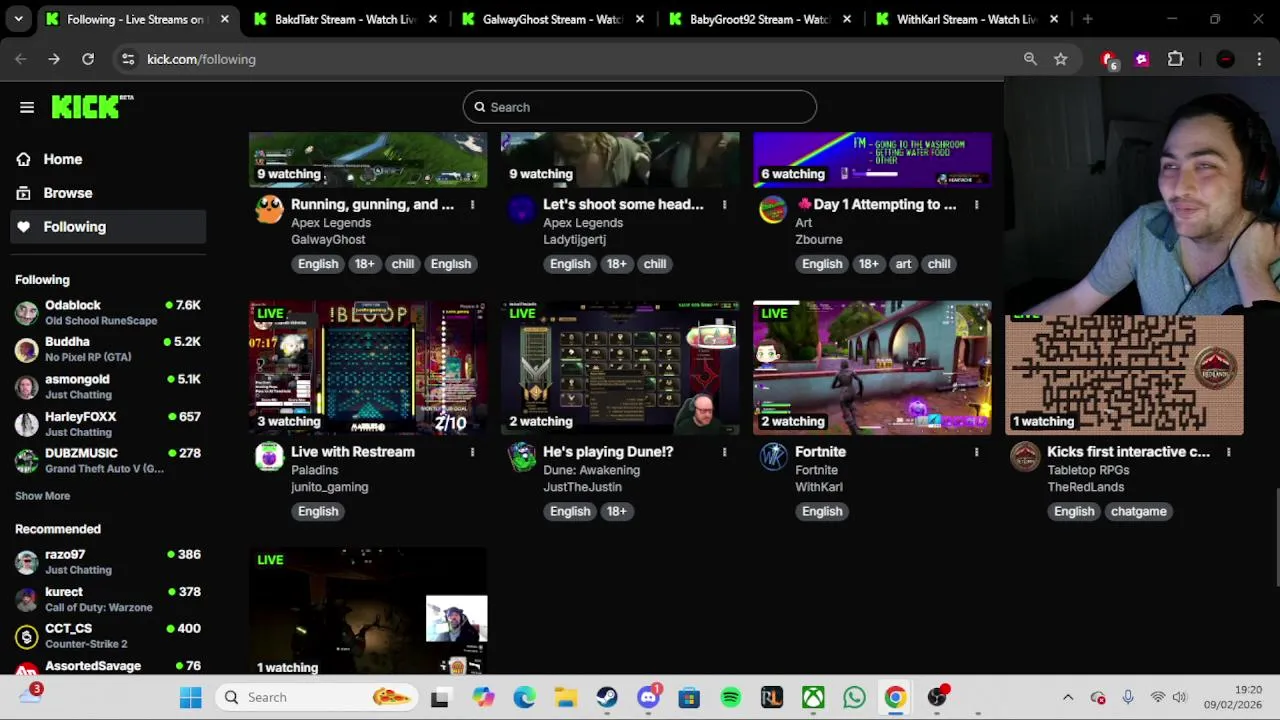
Task: Open DUBZMUSIC channel in sidebar
Action: click(x=108, y=460)
